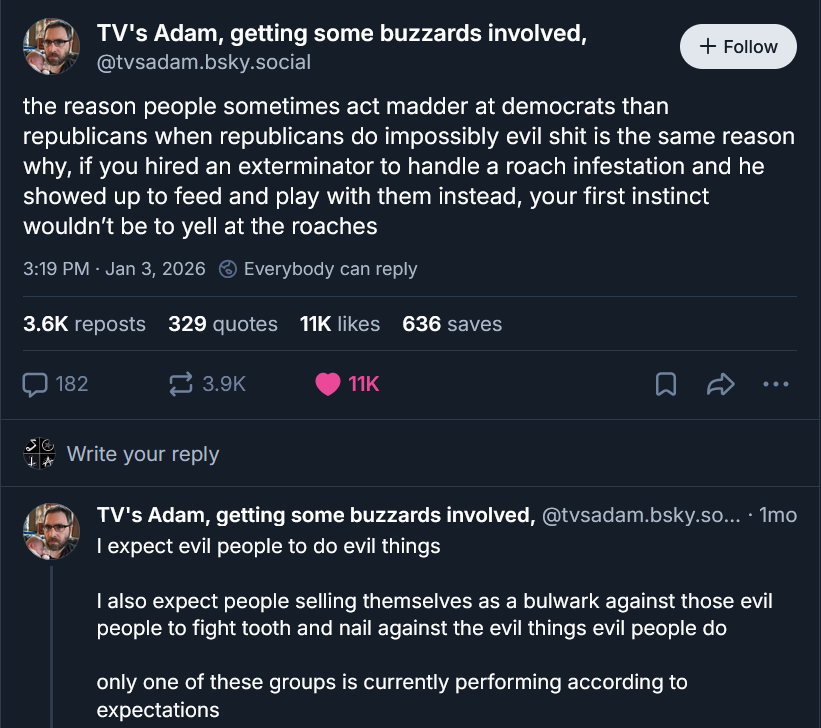The width and height of the screenshot is (821, 728).
Task: Click the Everybody can reply setting
Action: point(330,269)
